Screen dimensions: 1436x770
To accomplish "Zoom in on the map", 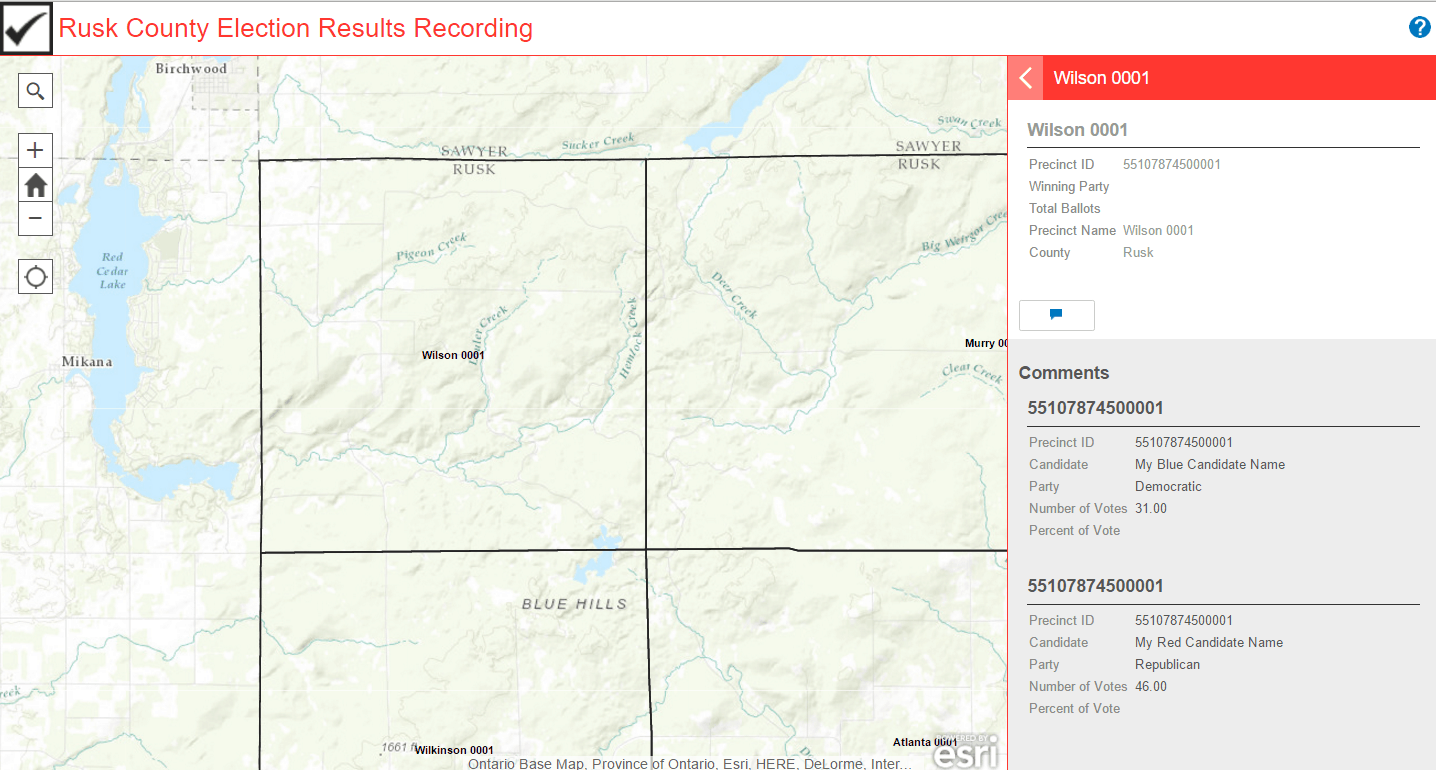I will (x=35, y=151).
